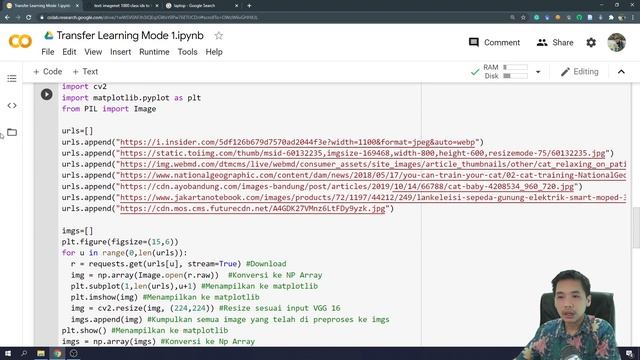Open the Comment panel
Screen dimensions: 640x360
[x=494, y=42]
